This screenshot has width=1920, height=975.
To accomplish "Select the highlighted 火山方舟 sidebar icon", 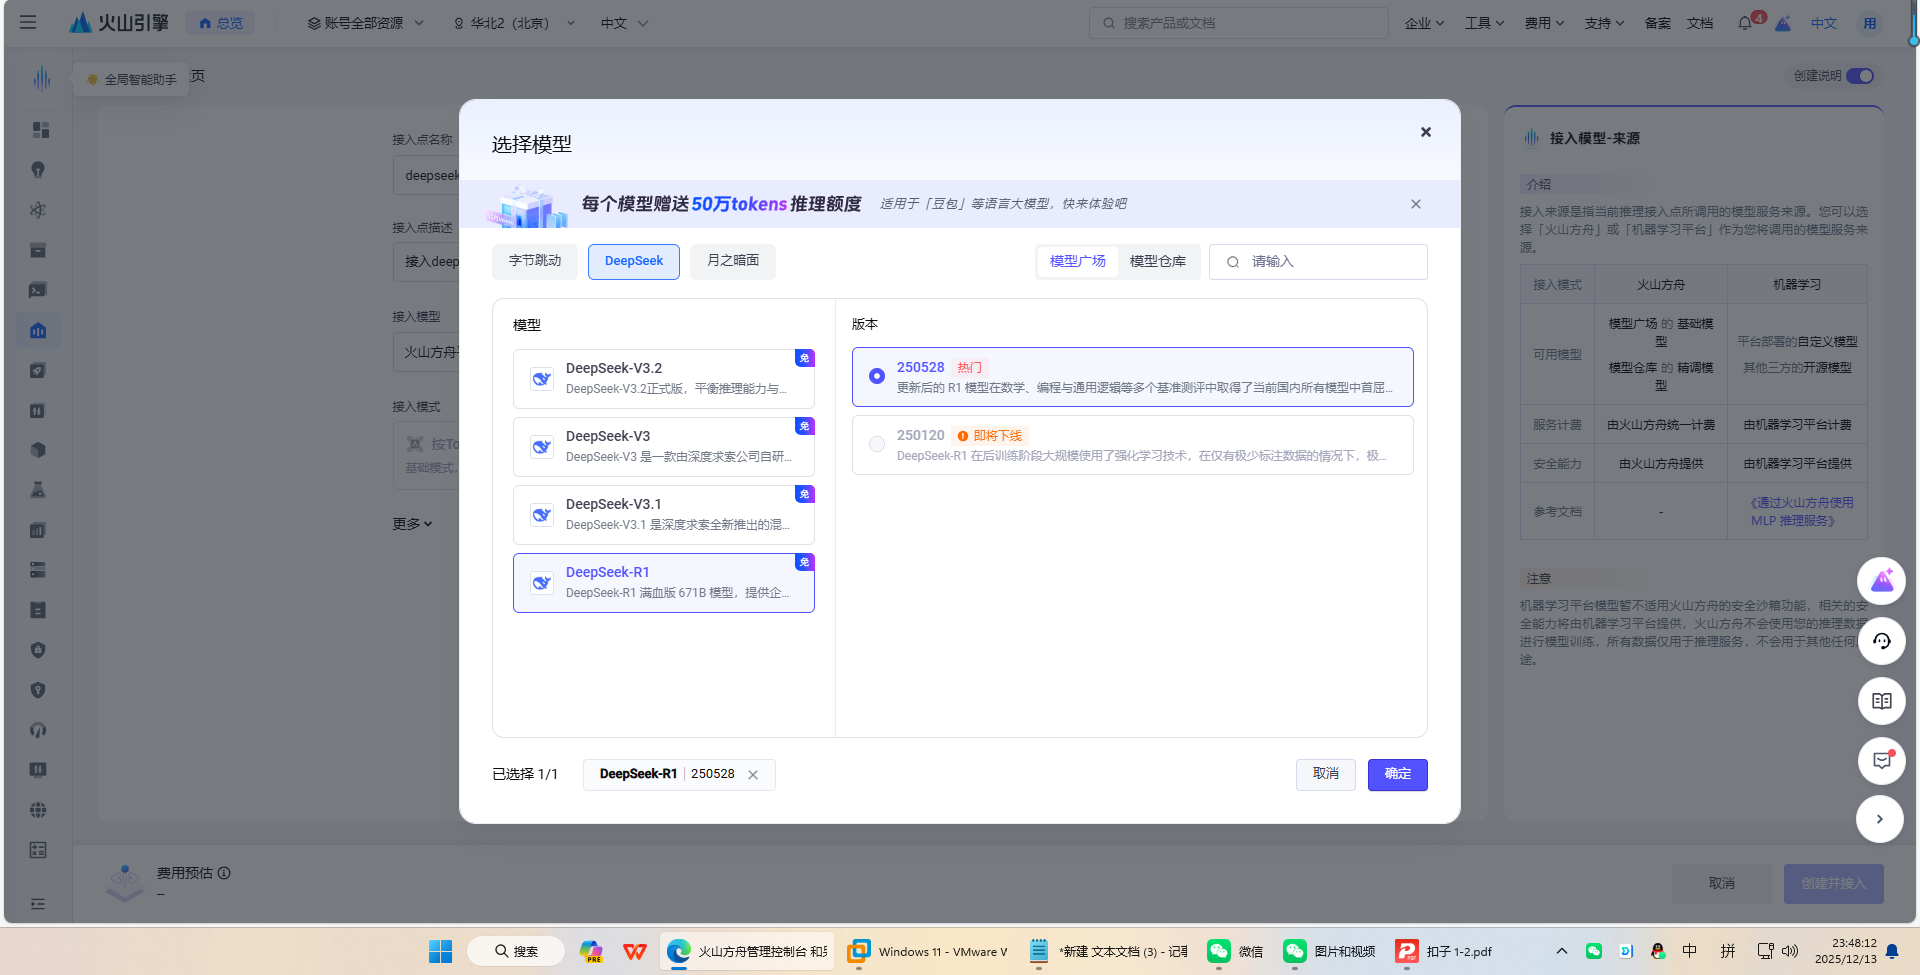I will pos(38,330).
